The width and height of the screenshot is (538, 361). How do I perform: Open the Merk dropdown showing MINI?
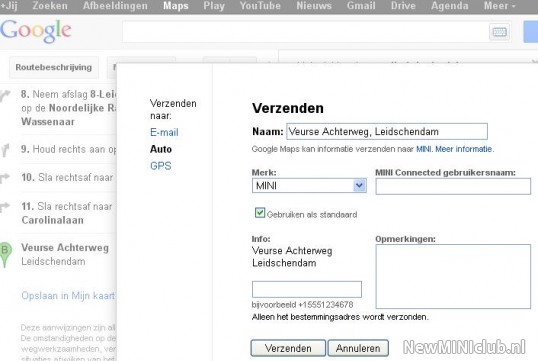[309, 186]
